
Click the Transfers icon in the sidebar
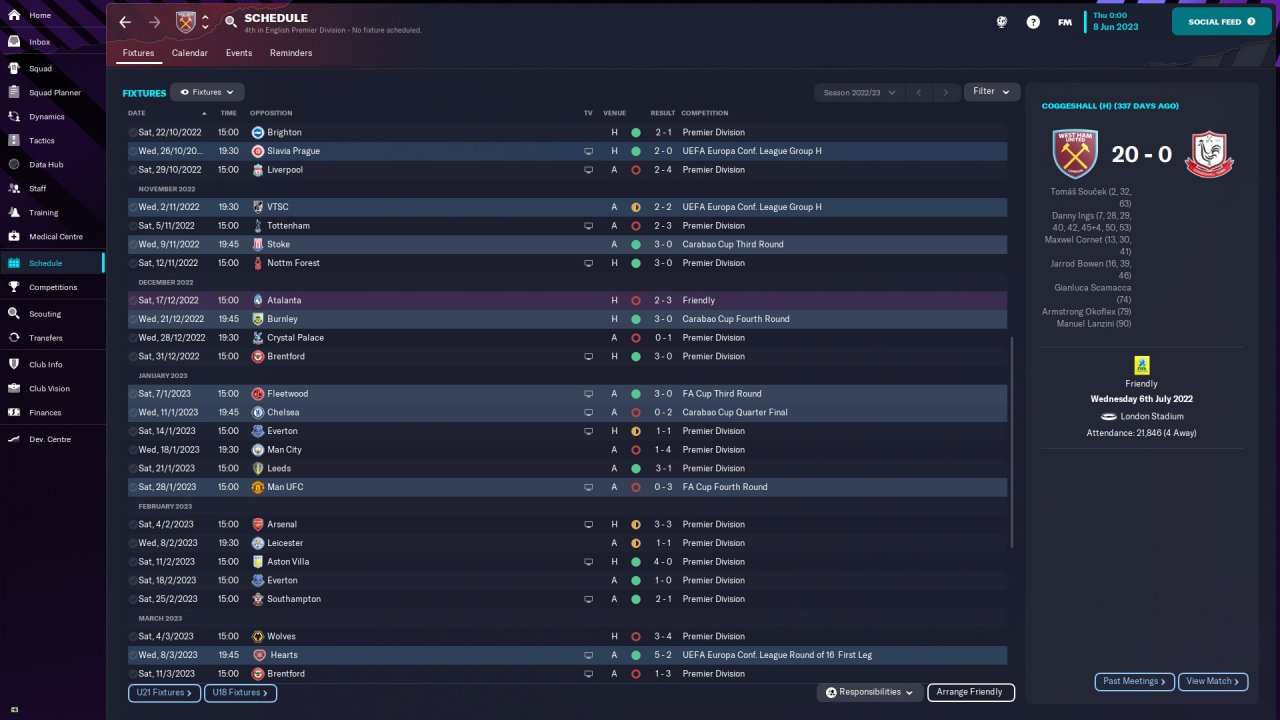(x=14, y=338)
